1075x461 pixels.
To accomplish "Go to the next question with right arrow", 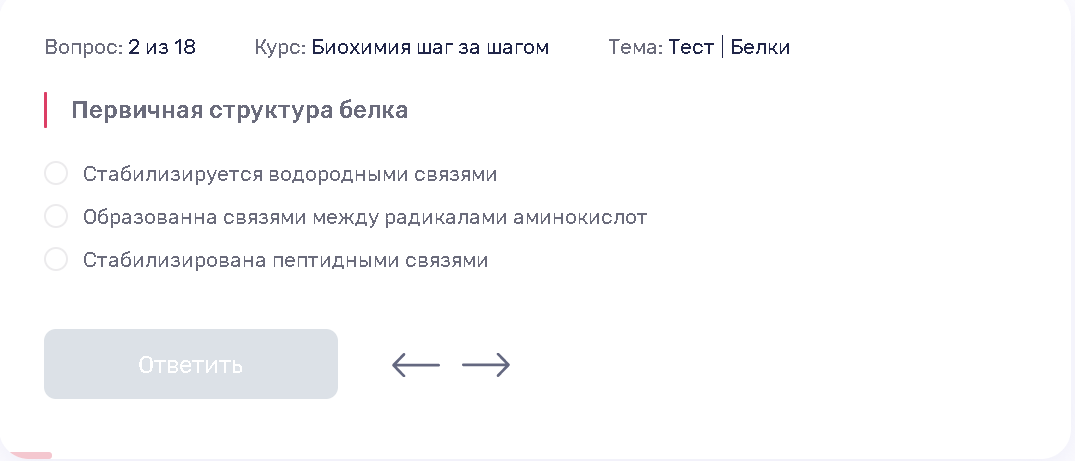I will click(x=486, y=364).
